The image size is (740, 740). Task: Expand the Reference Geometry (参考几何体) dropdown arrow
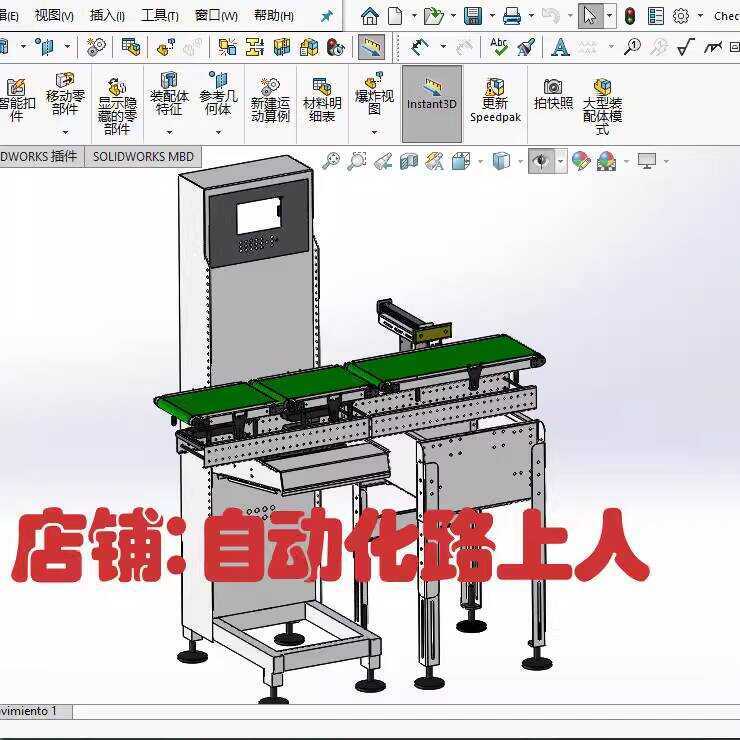218,132
